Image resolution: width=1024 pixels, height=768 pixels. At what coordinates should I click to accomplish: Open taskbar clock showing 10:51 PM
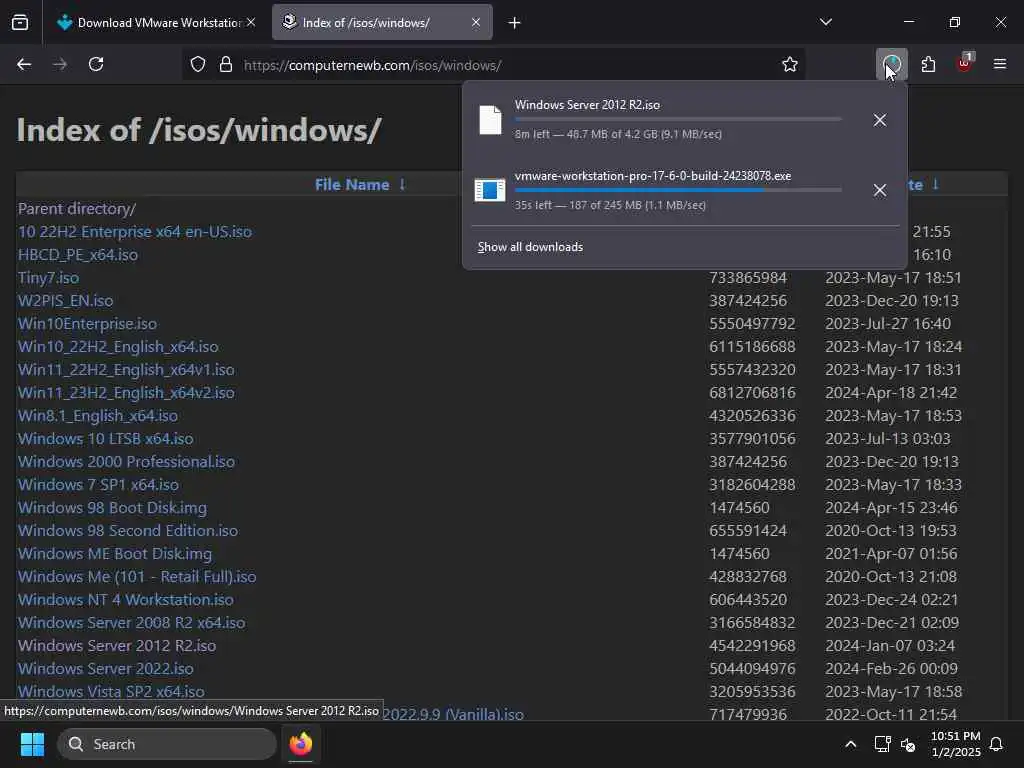pyautogui.click(x=955, y=744)
